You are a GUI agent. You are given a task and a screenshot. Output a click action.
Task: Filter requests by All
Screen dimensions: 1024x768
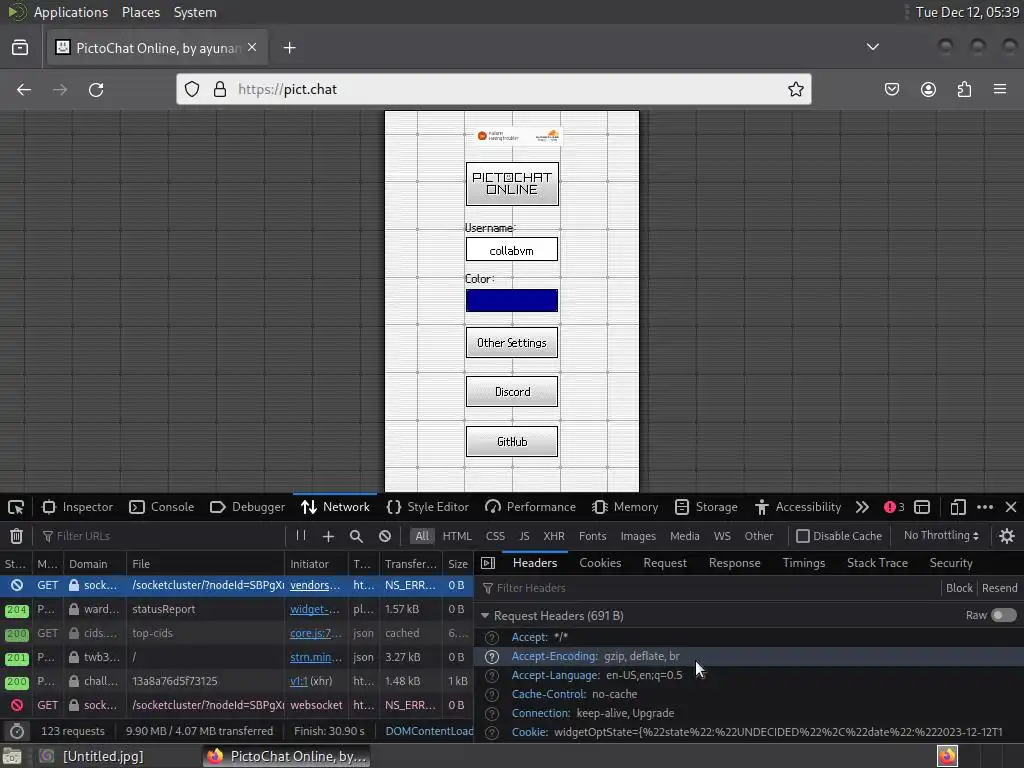tap(422, 536)
